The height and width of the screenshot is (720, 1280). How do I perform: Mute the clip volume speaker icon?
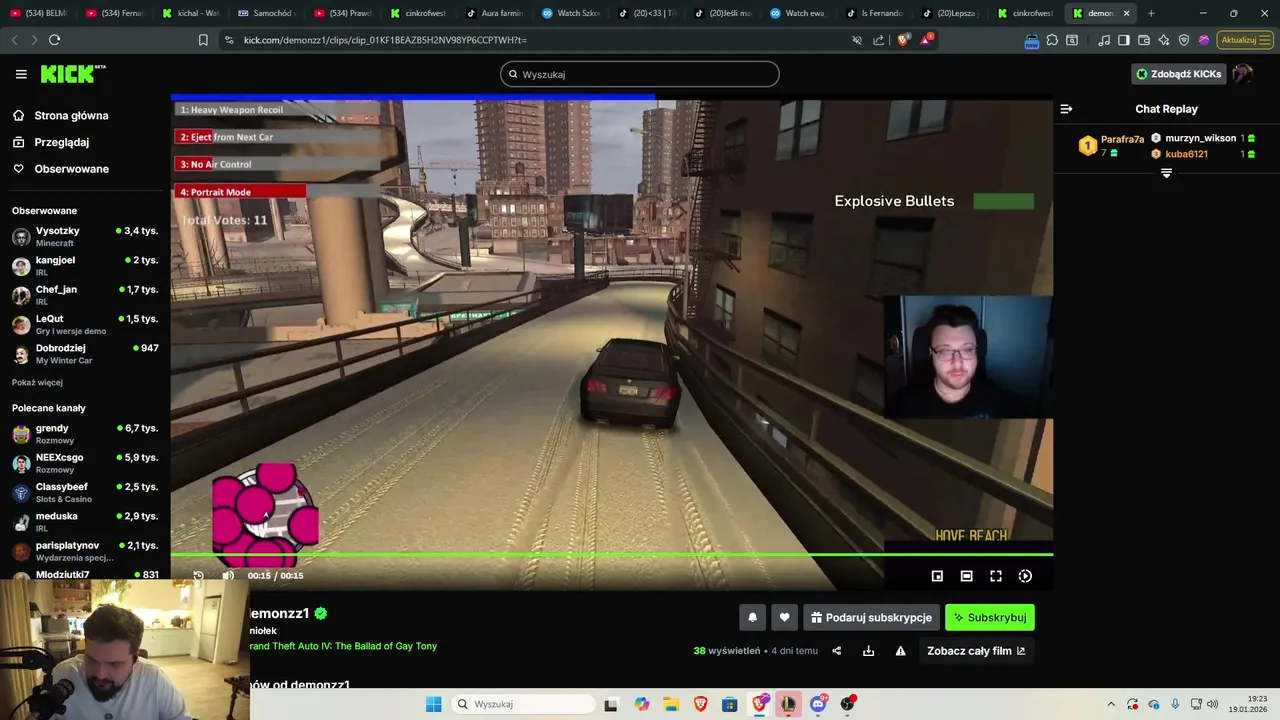point(228,576)
